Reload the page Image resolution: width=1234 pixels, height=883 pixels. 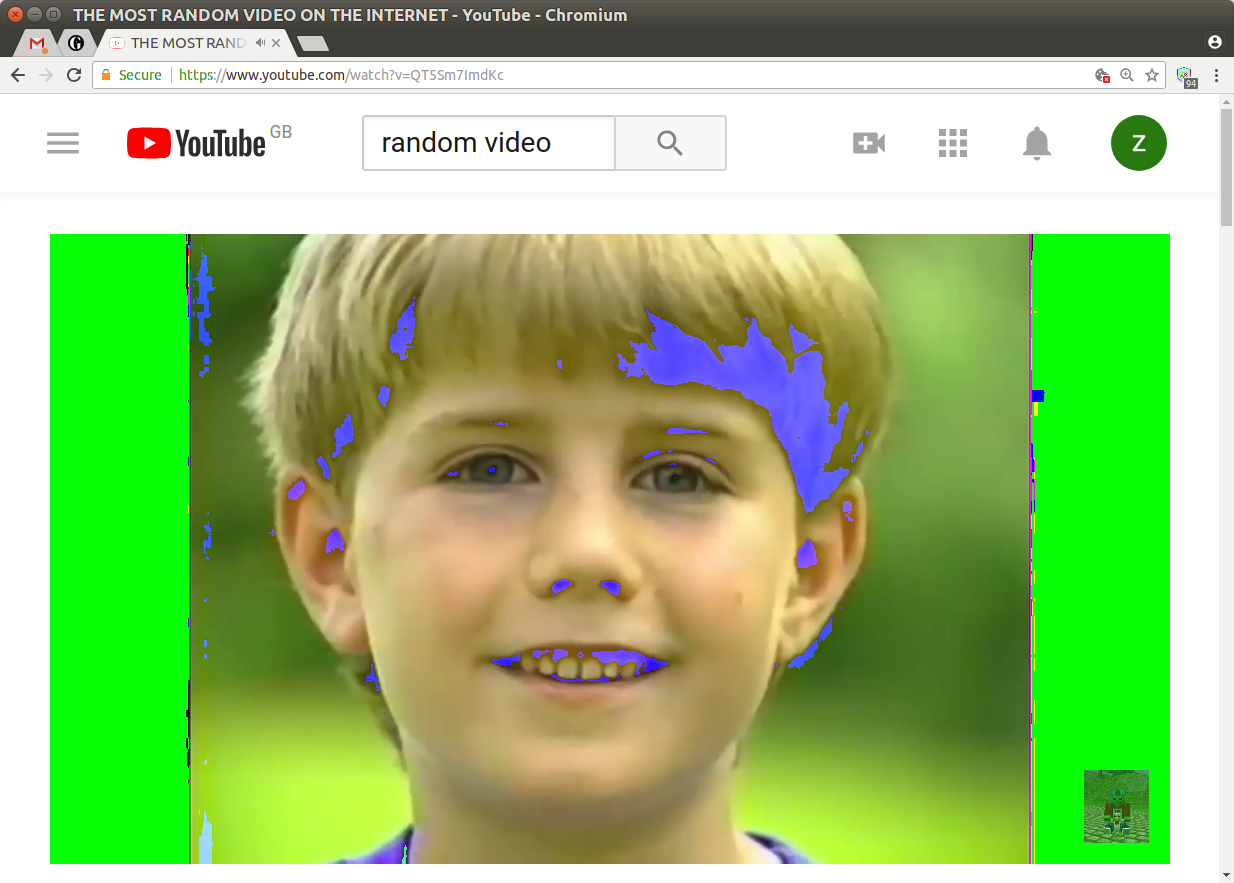pos(73,75)
